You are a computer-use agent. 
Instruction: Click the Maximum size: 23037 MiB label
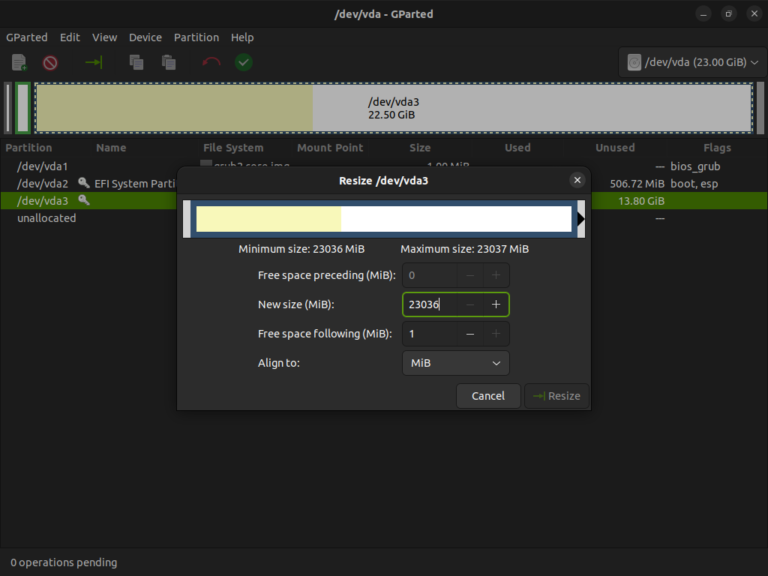[x=464, y=249]
